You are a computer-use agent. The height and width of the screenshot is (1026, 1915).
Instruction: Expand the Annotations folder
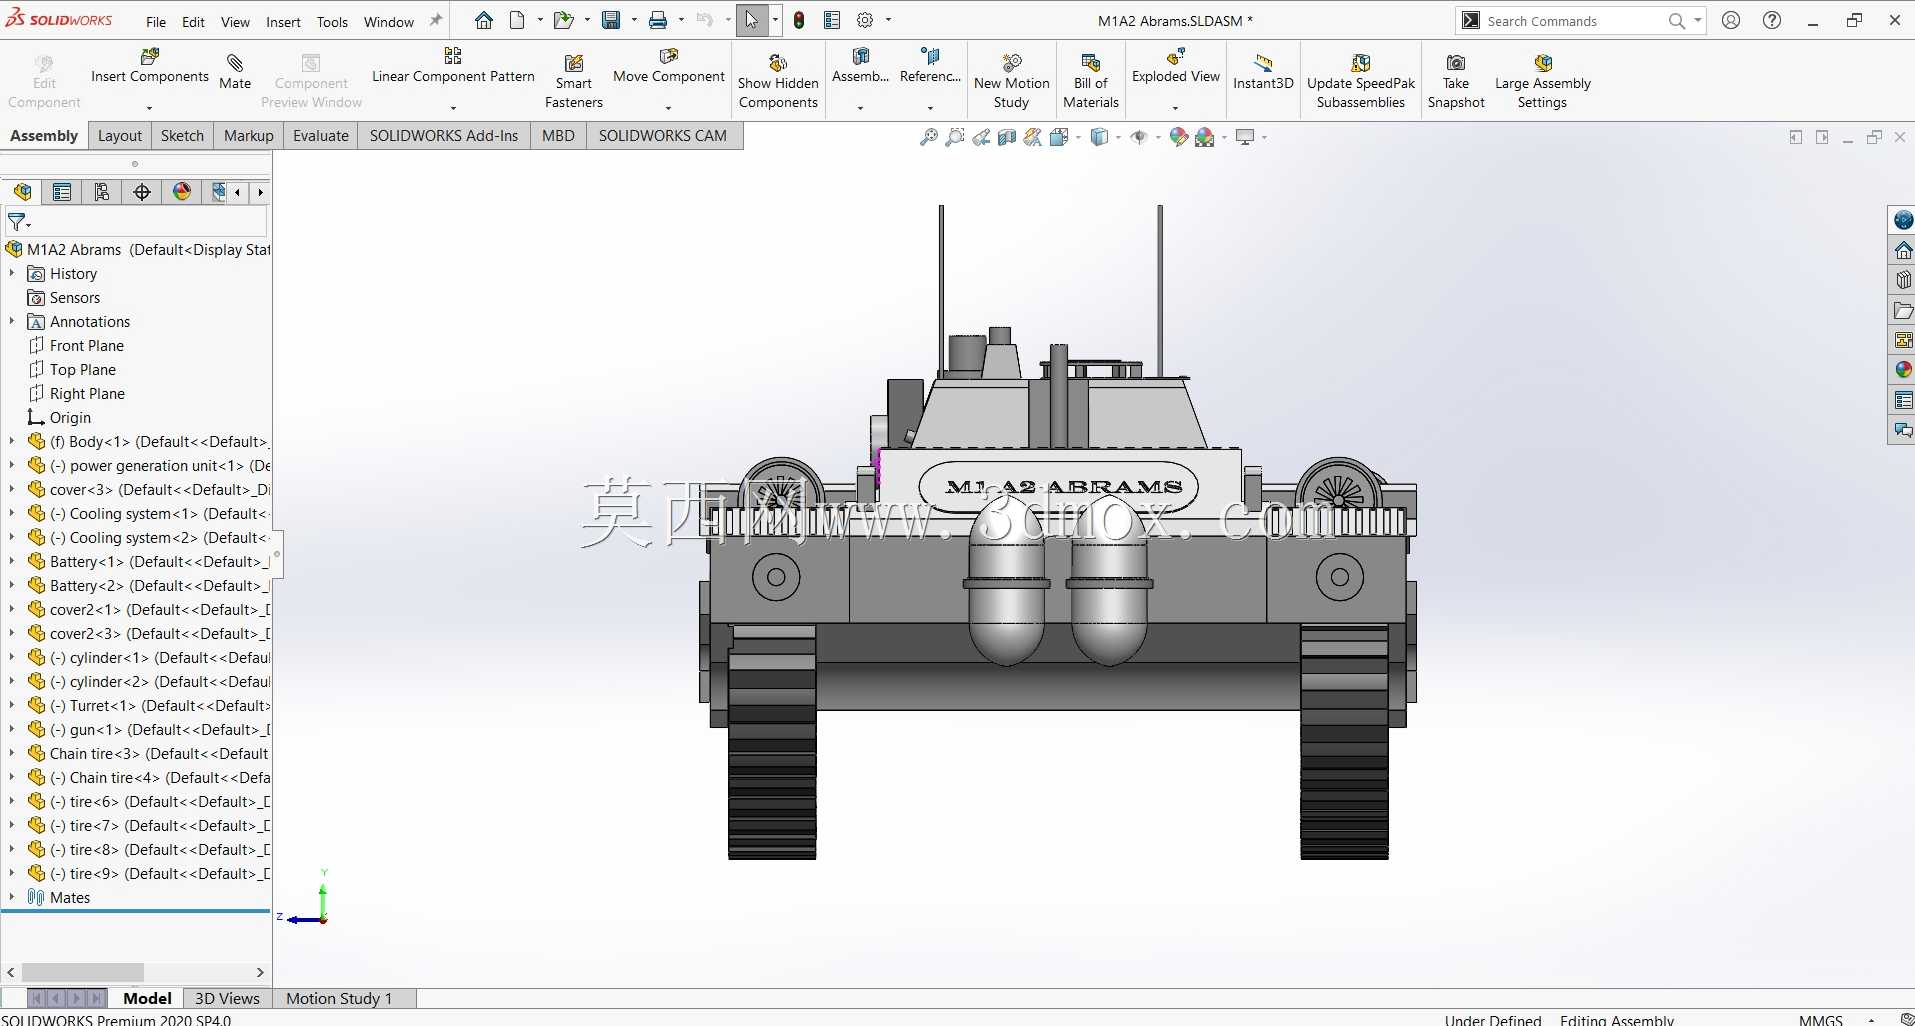[x=12, y=321]
